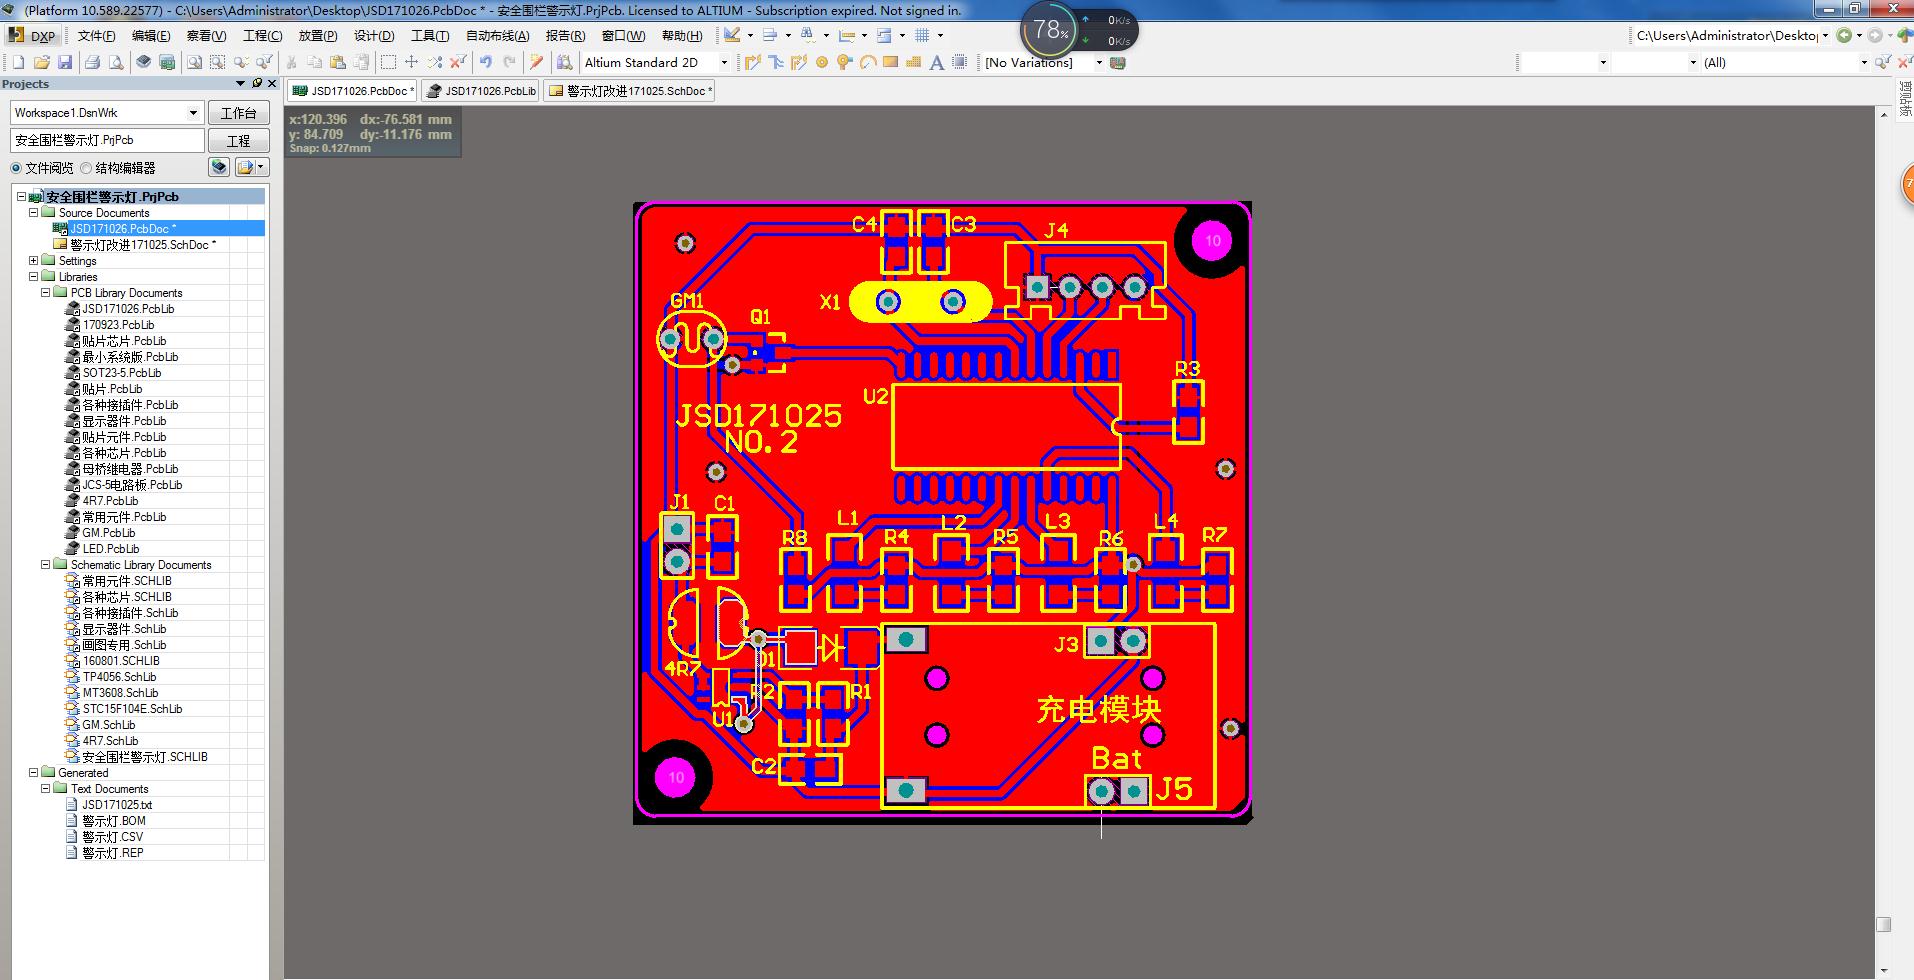The width and height of the screenshot is (1914, 980).
Task: Open the Altium Standard 2D view dropdown
Action: (x=724, y=62)
